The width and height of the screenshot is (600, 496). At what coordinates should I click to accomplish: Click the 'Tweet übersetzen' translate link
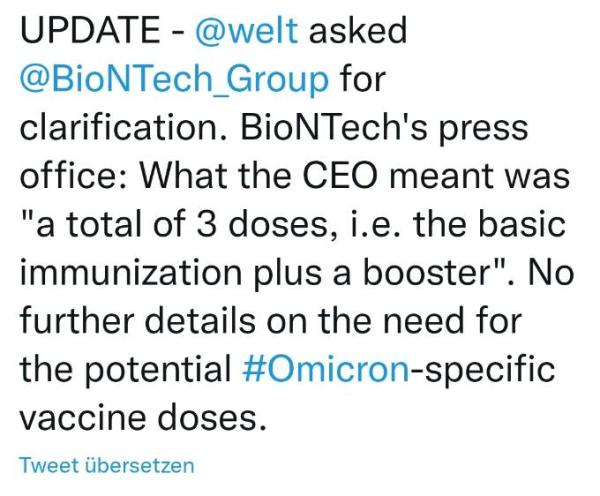107,465
